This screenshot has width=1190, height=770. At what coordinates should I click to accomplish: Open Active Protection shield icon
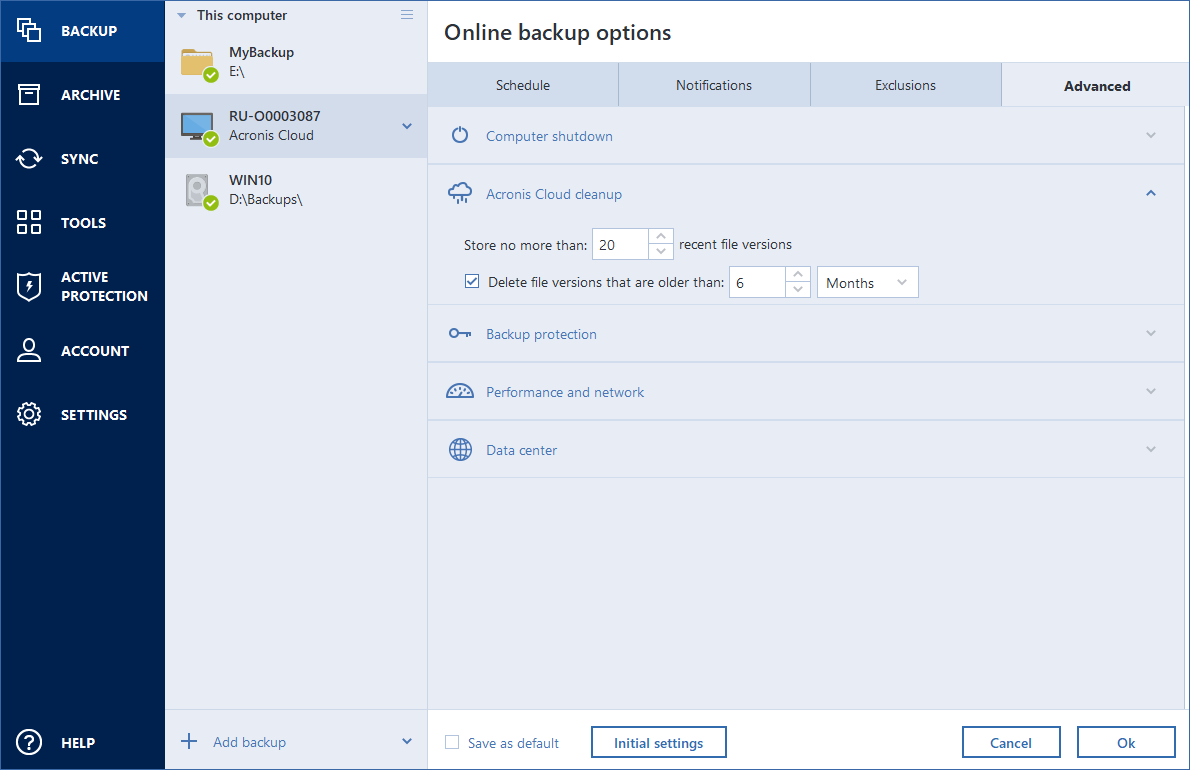click(29, 287)
